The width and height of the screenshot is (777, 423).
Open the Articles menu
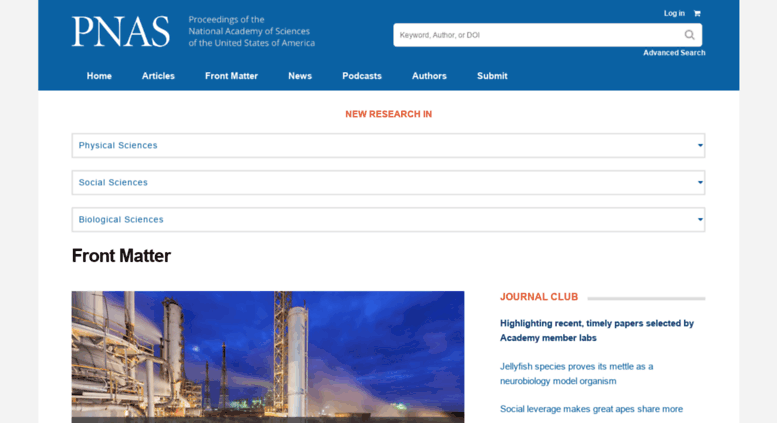[x=158, y=76]
